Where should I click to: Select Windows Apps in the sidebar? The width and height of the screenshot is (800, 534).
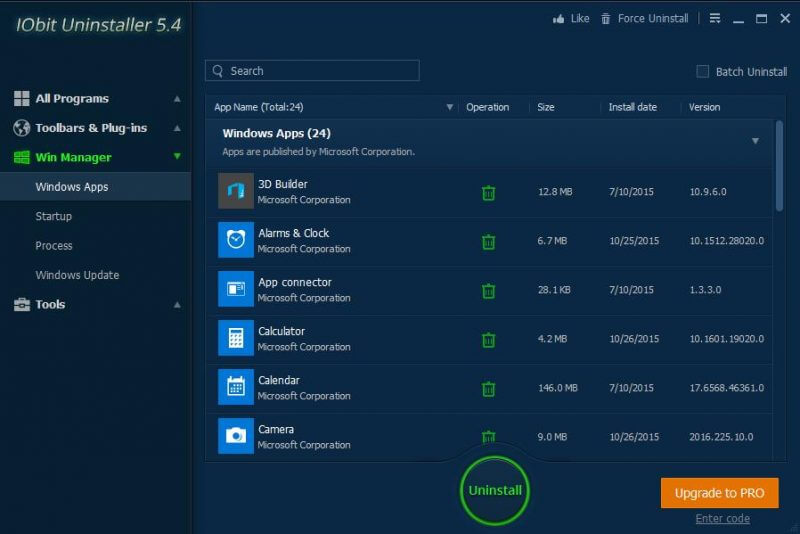point(95,187)
